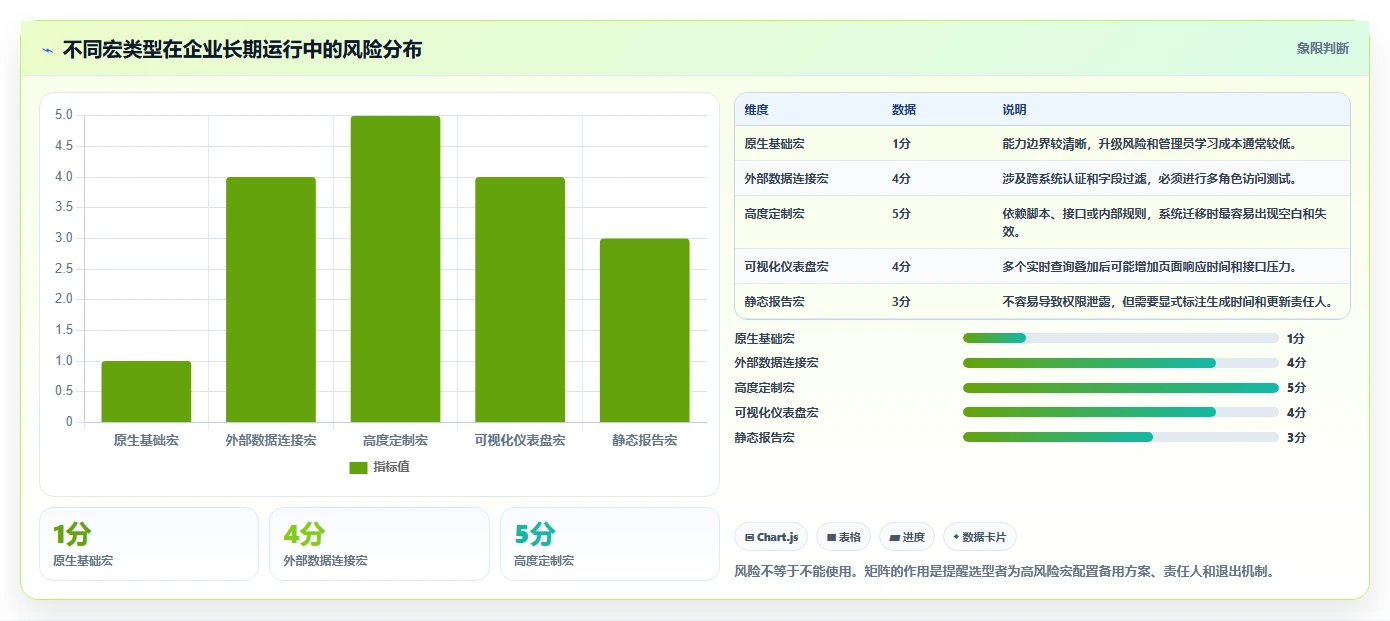Click the 外部数据连接宏 bar in the chart
Image resolution: width=1390 pixels, height=621 pixels.
pos(271,299)
